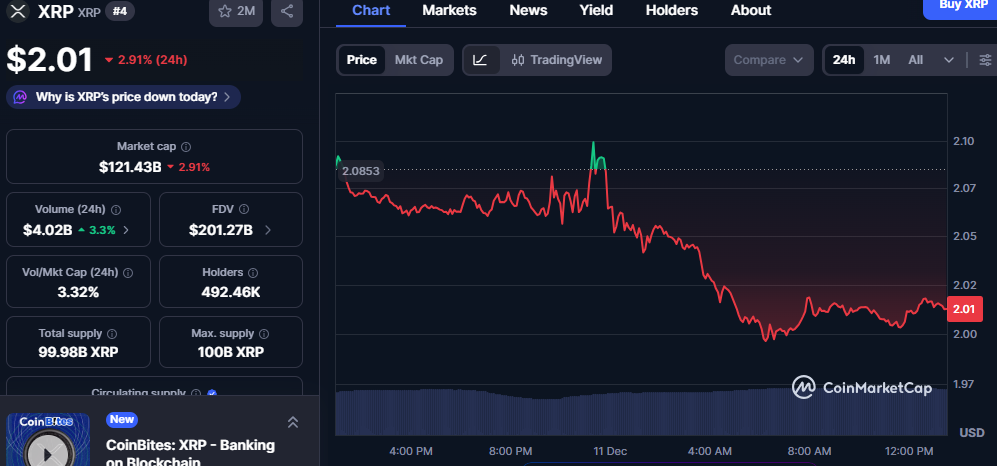997x466 pixels.
Task: Select the 1M time range
Action: pos(881,60)
